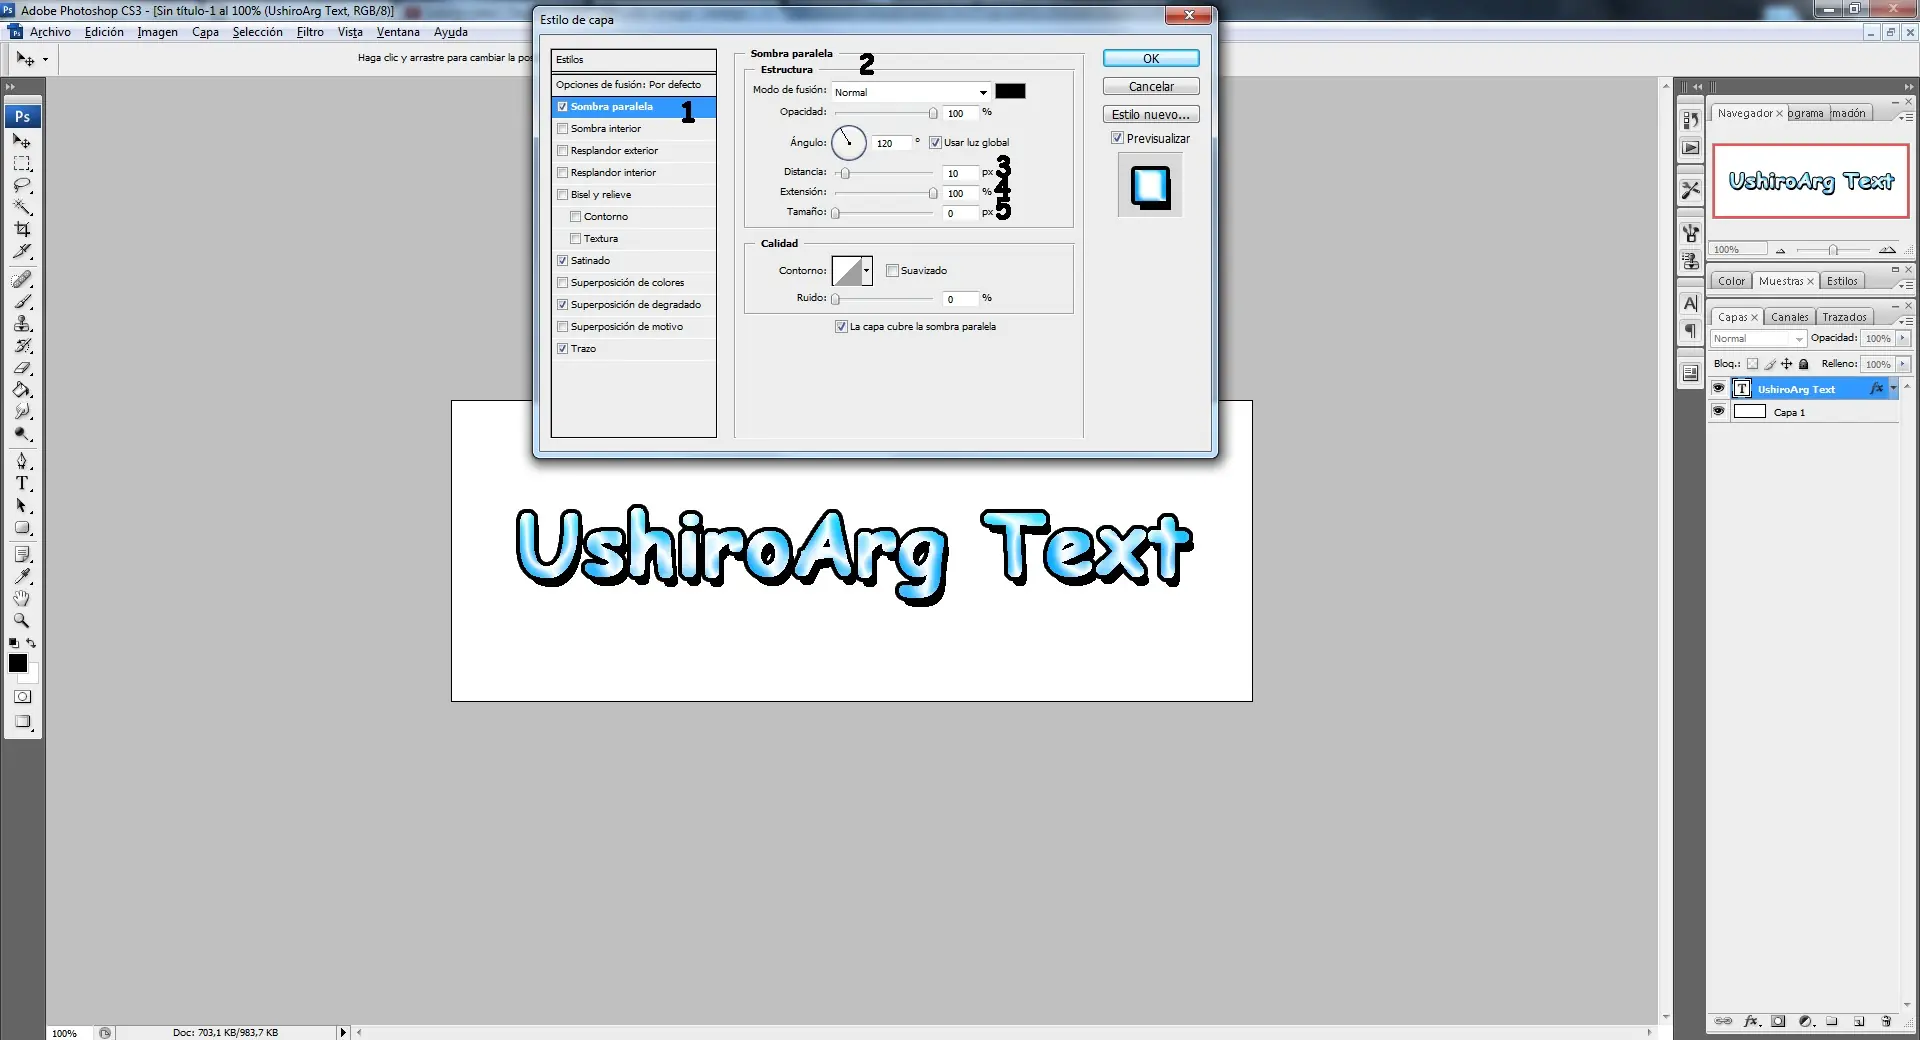
Task: Open the adjustment layer menu
Action: click(x=1805, y=1021)
